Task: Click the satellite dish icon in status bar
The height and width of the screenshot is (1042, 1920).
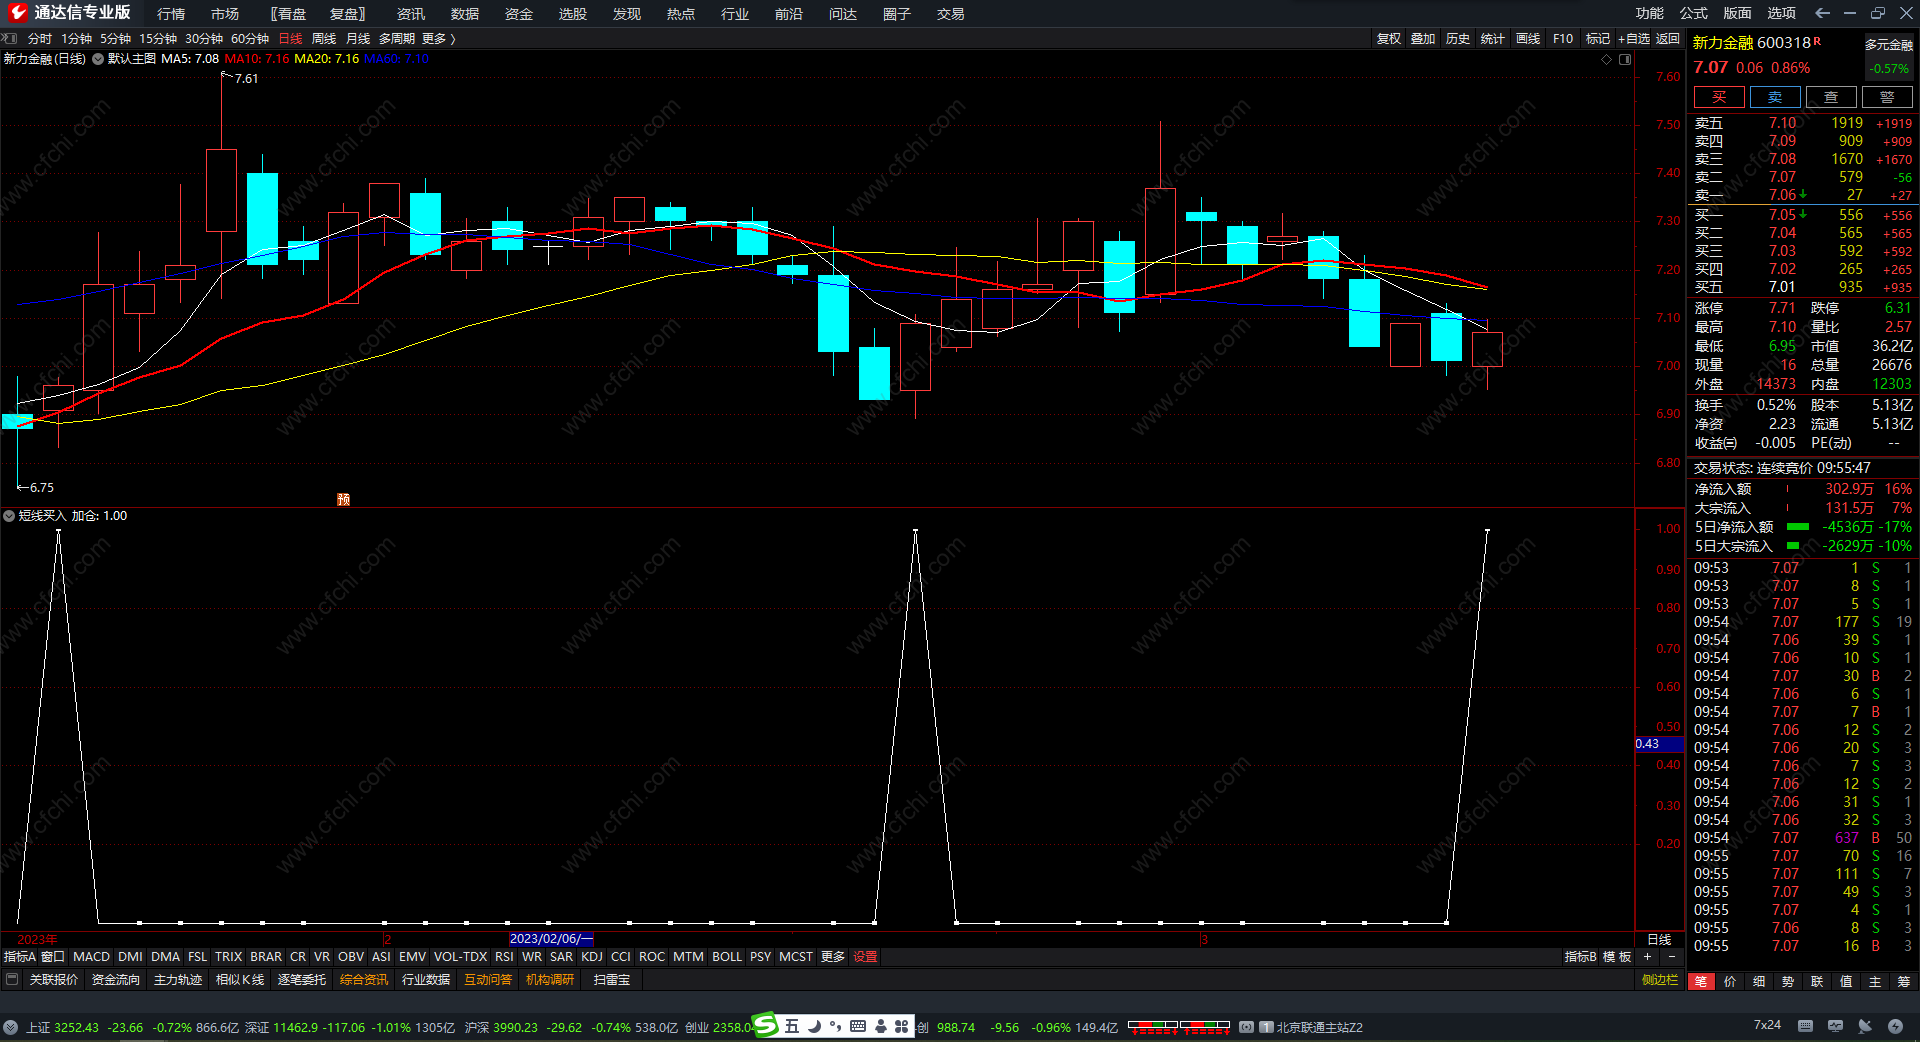Action: pyautogui.click(x=1865, y=1026)
